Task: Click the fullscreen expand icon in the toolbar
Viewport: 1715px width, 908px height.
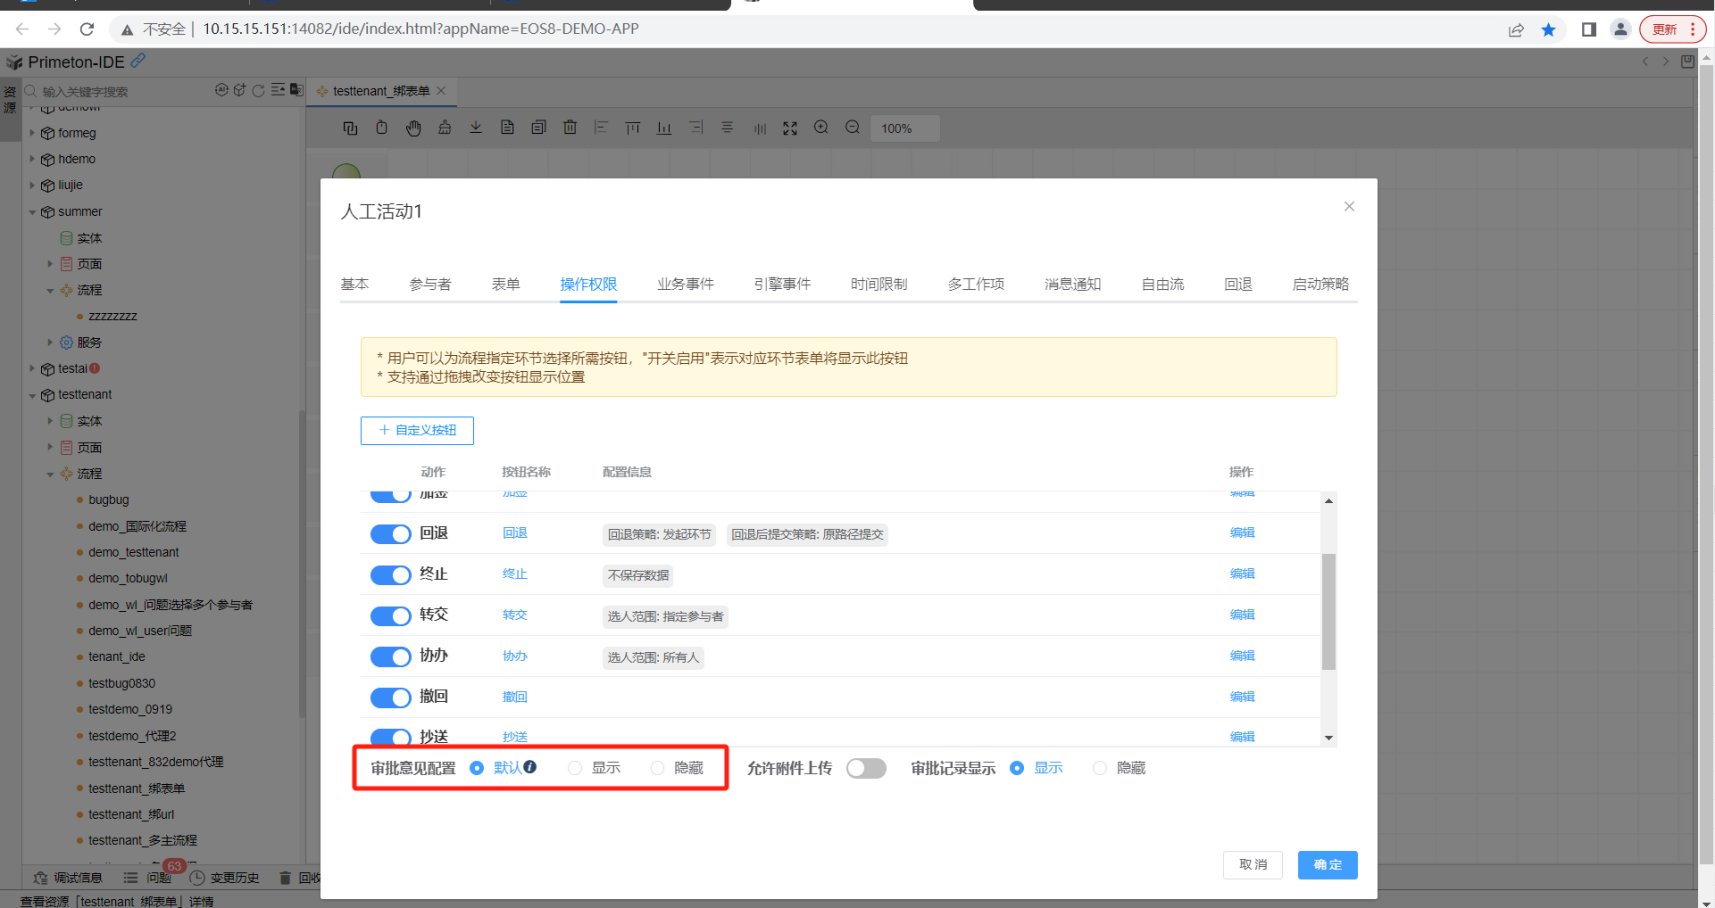Action: (x=790, y=128)
